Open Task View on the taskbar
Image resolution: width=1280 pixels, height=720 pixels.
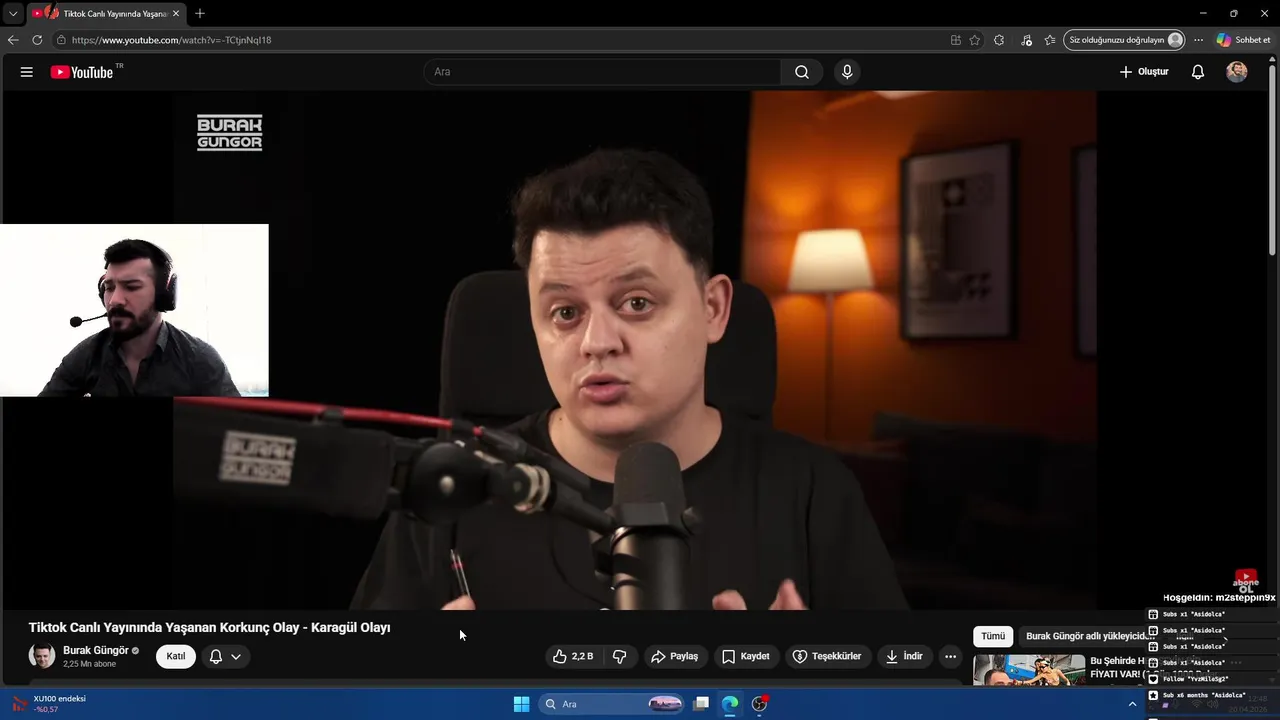[x=702, y=704]
